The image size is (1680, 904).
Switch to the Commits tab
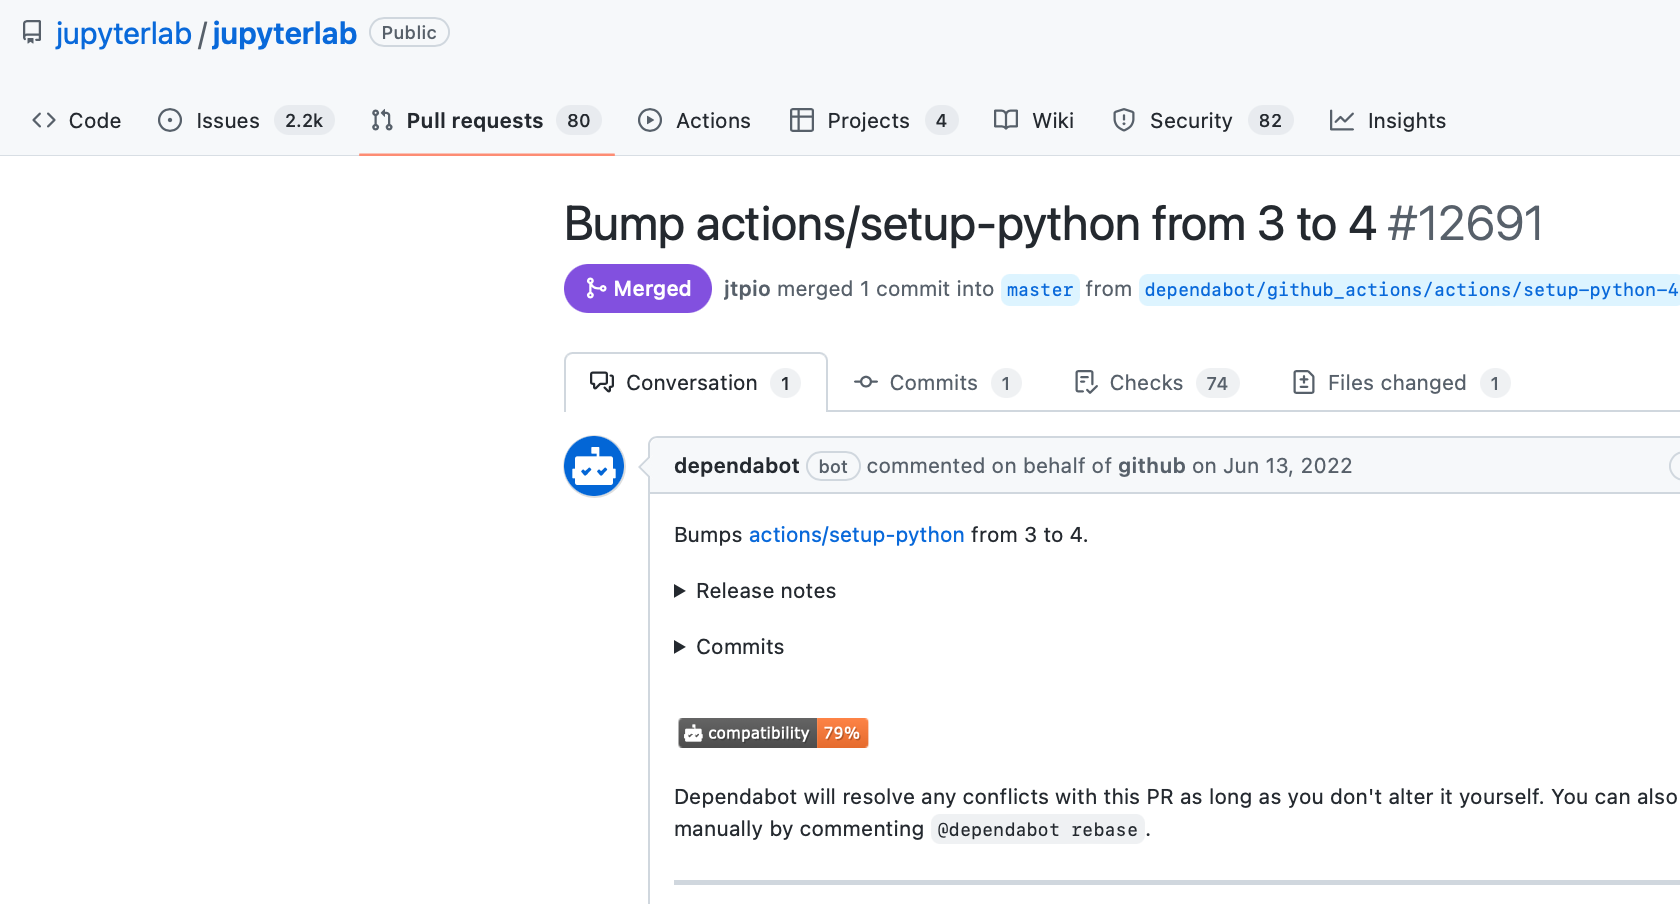pos(937,382)
